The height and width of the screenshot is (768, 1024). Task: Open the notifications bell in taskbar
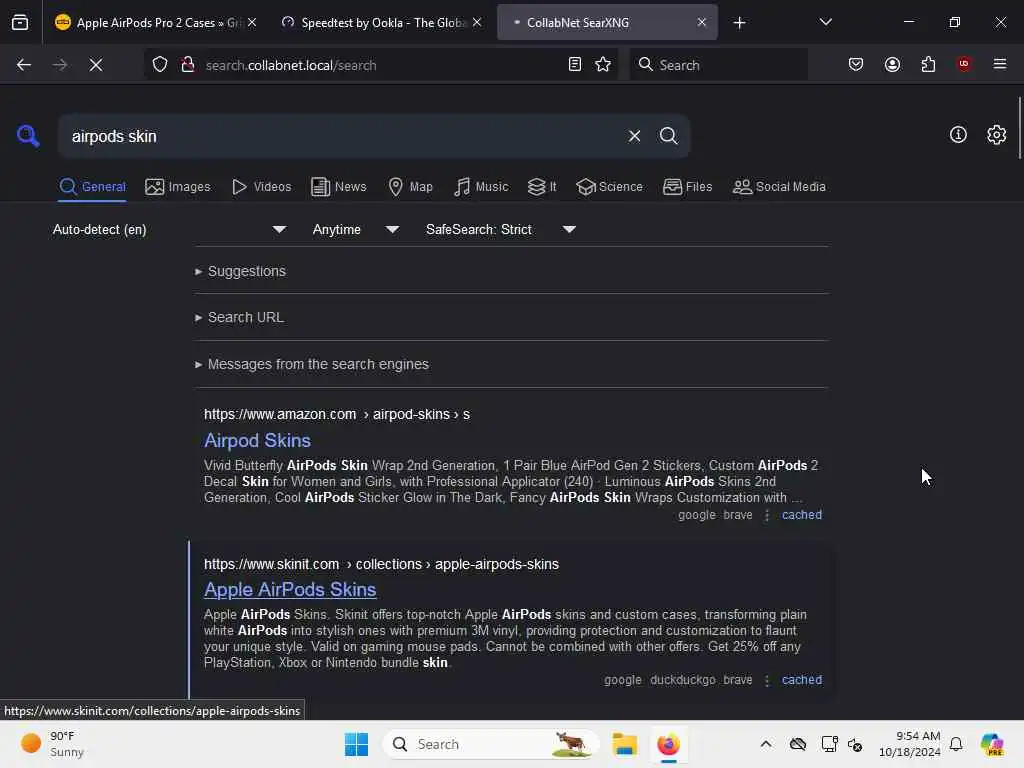(956, 744)
